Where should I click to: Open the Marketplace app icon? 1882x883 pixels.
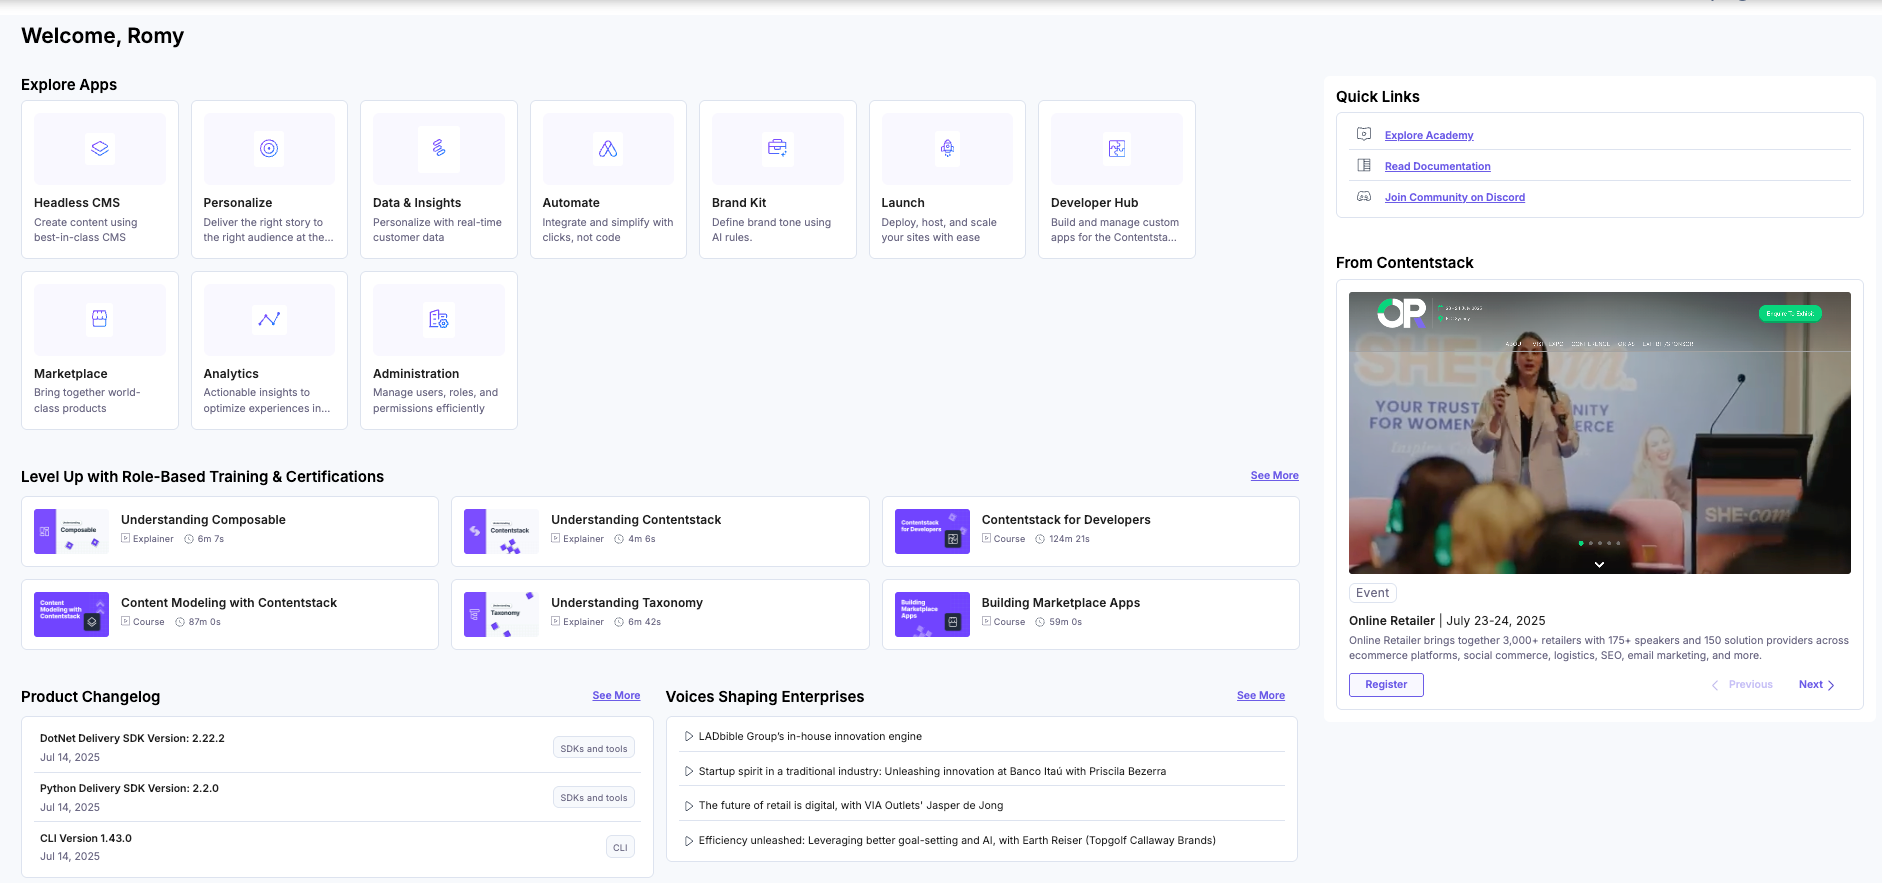(x=100, y=319)
